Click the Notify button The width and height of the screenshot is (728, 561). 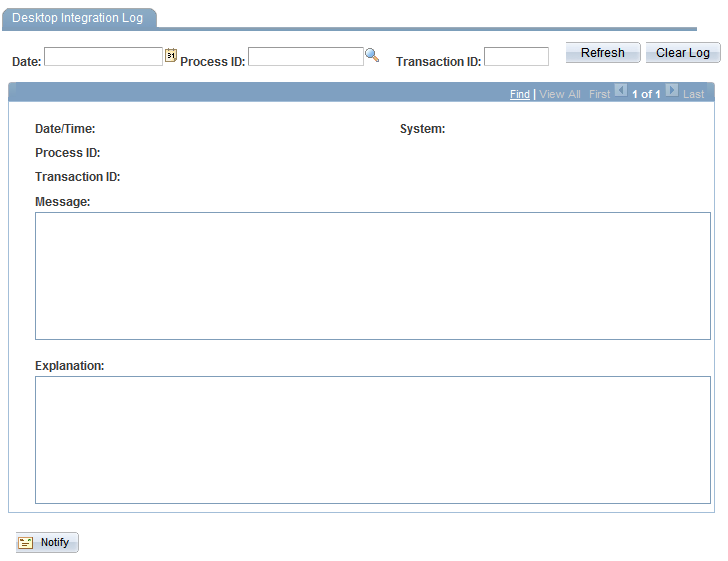tap(47, 542)
